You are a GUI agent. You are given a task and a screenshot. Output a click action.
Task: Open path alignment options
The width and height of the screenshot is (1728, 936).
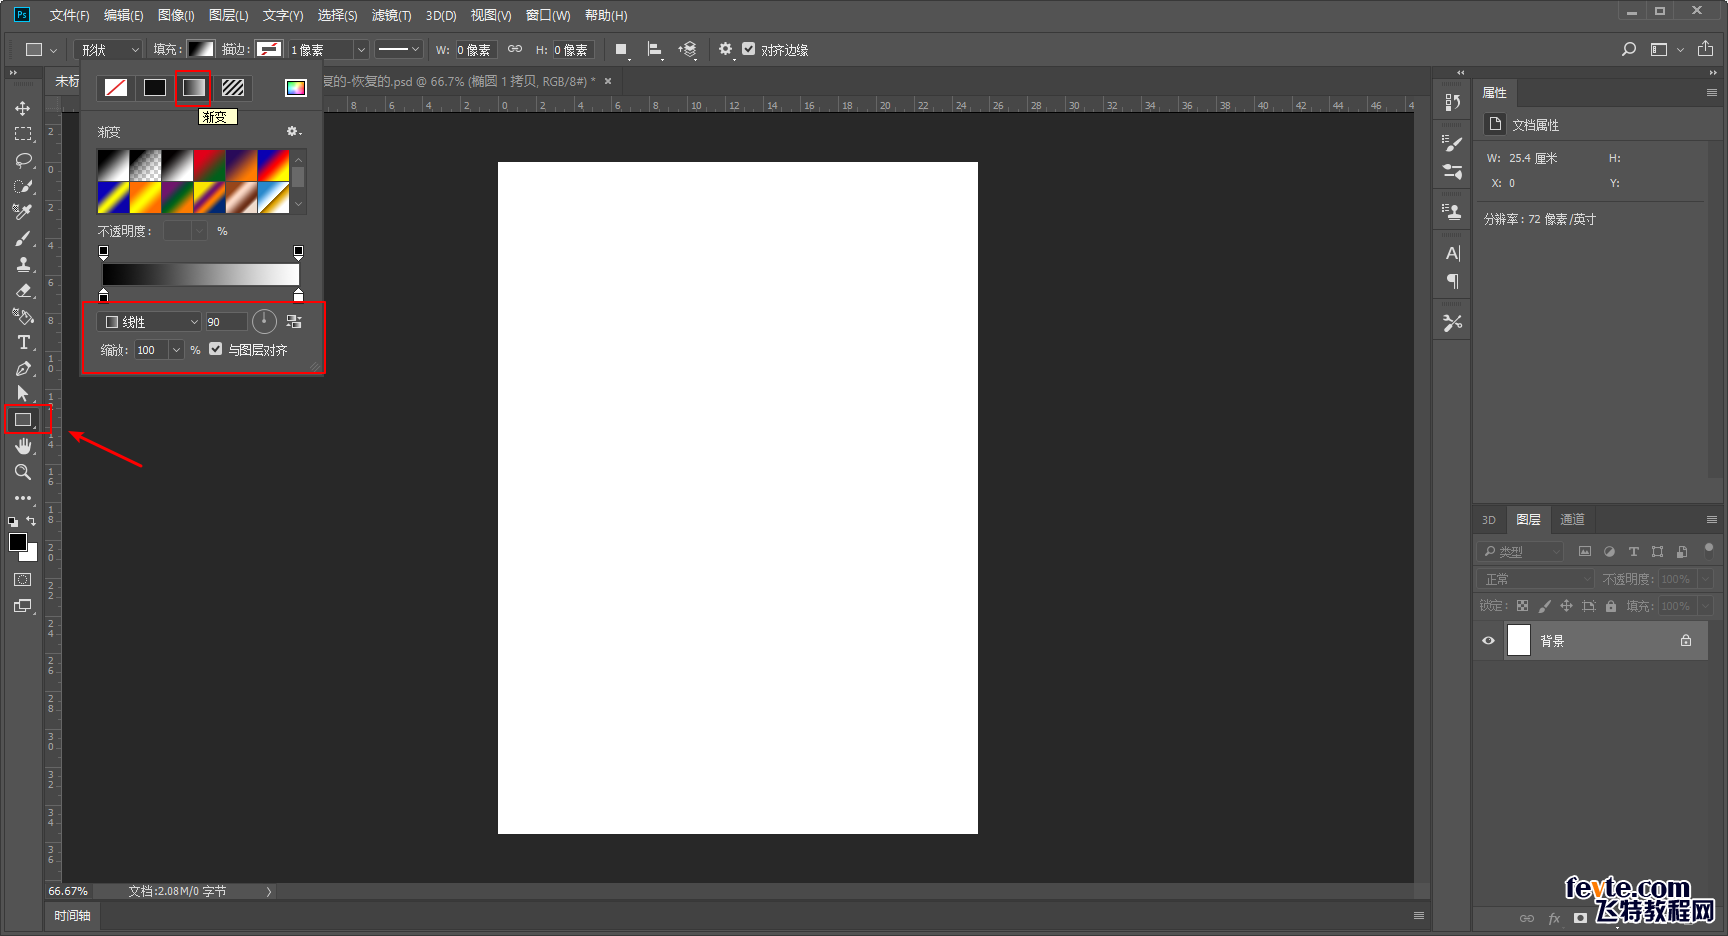[654, 49]
